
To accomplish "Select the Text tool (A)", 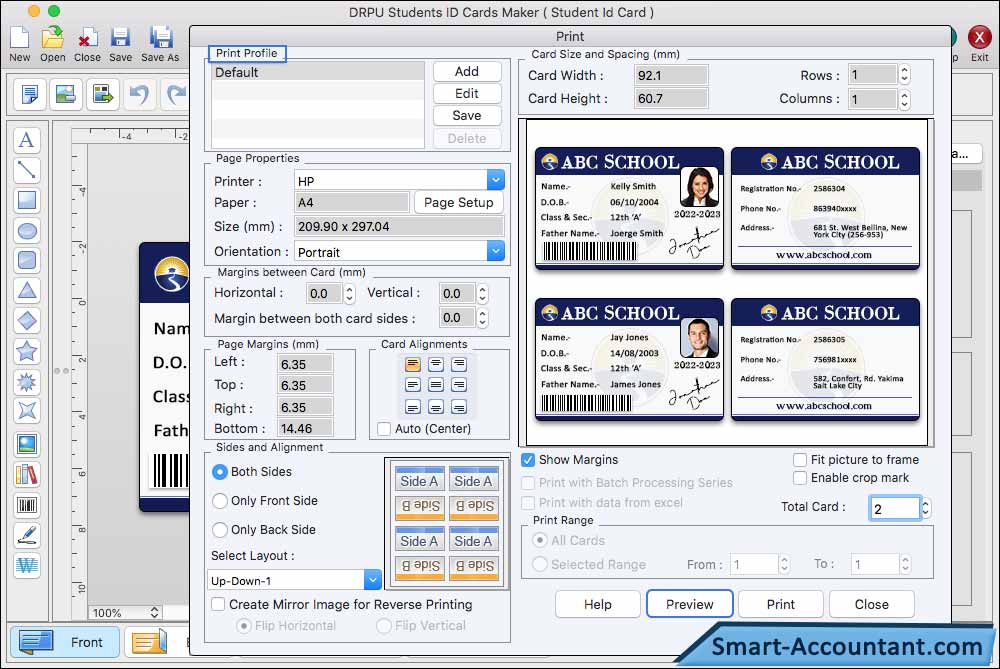I will point(27,140).
